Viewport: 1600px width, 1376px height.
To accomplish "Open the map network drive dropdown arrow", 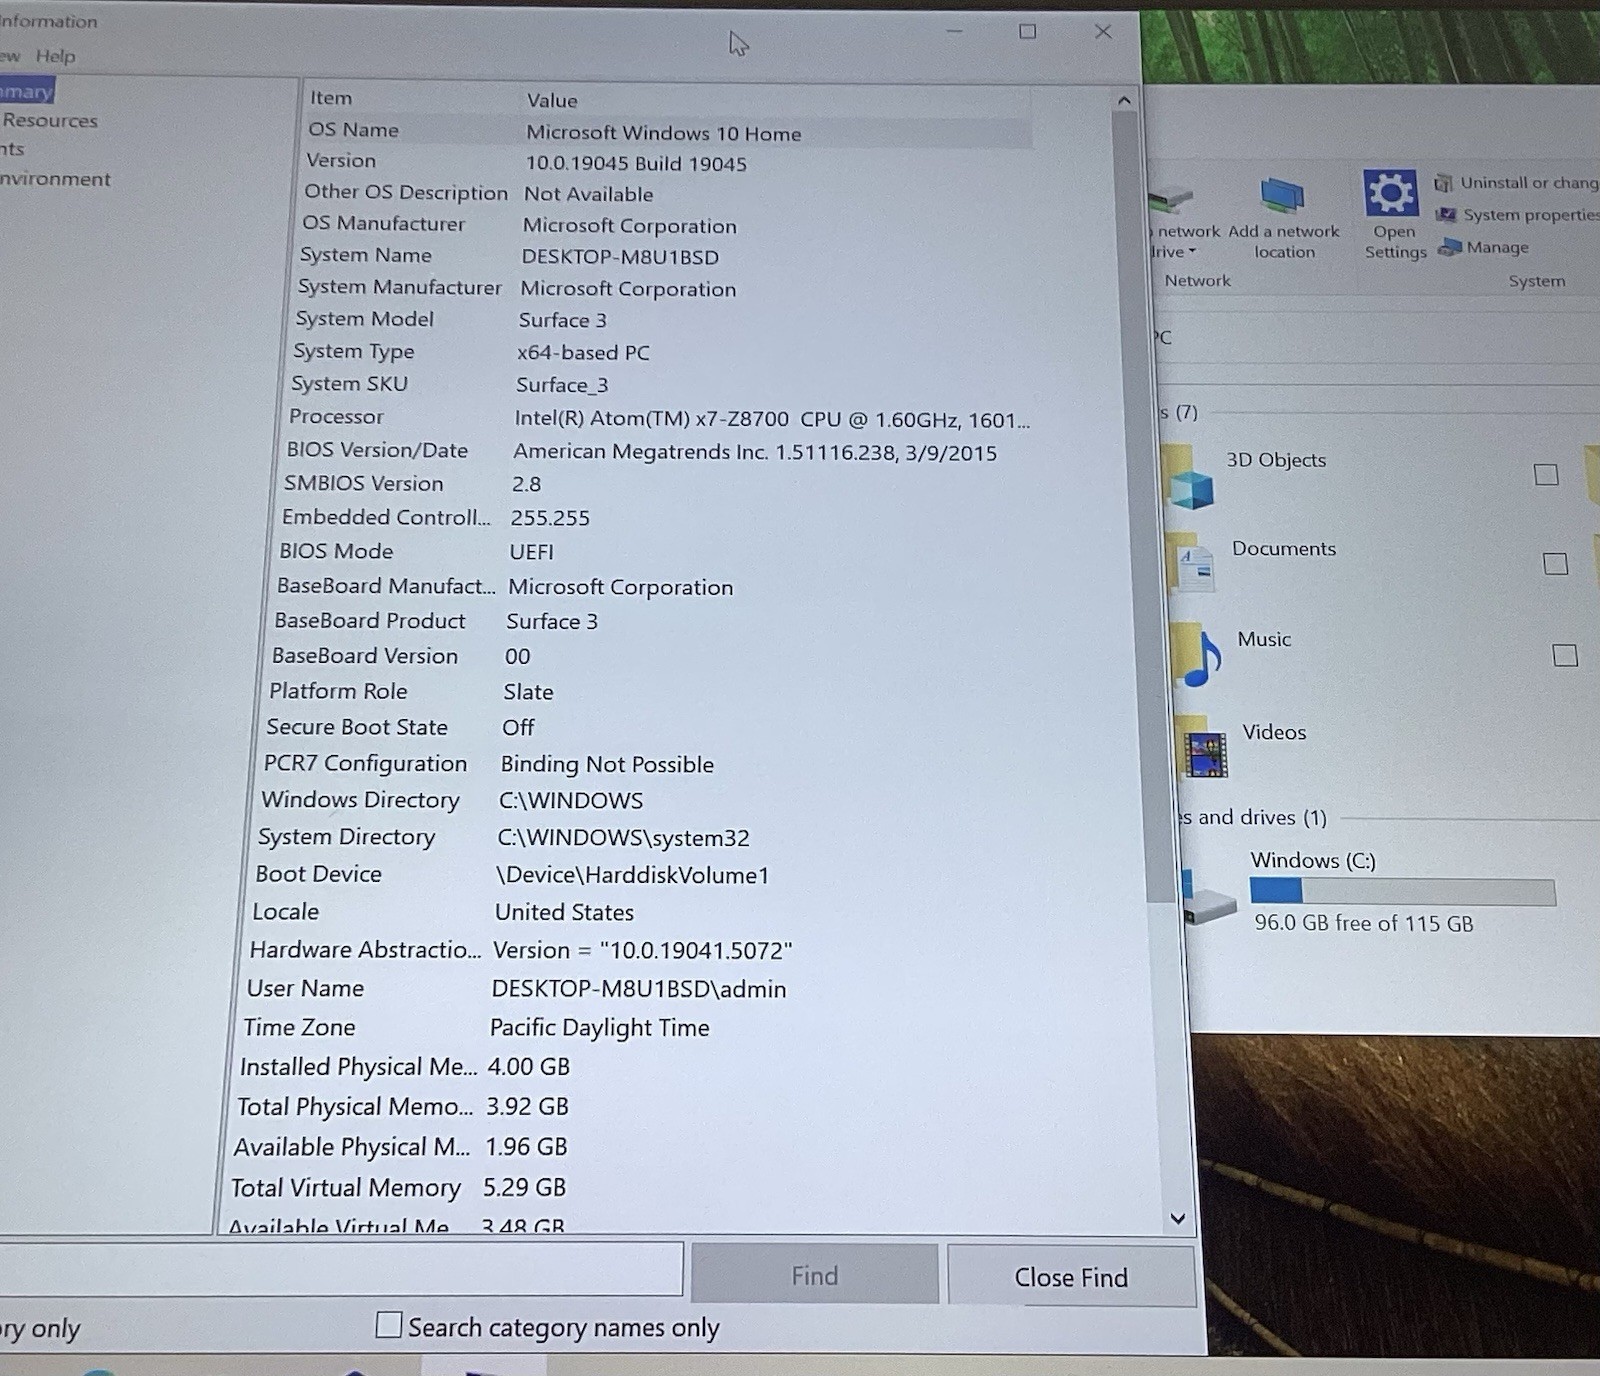I will tap(1192, 252).
